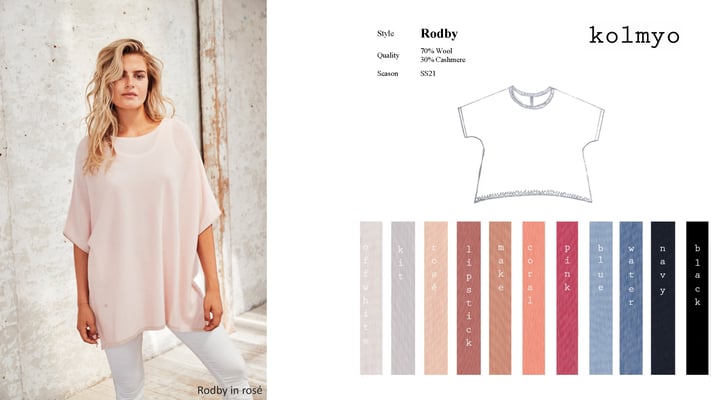Click the Rodby top line drawing

coord(531,144)
